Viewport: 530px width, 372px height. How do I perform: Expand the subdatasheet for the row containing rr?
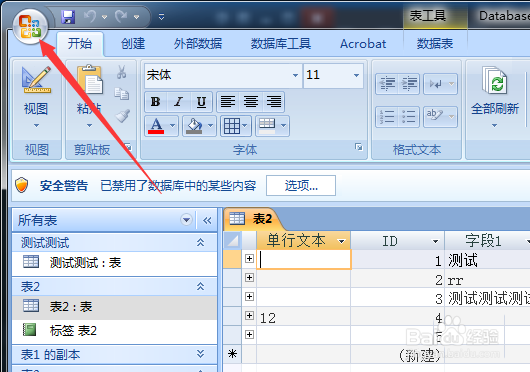[249, 277]
